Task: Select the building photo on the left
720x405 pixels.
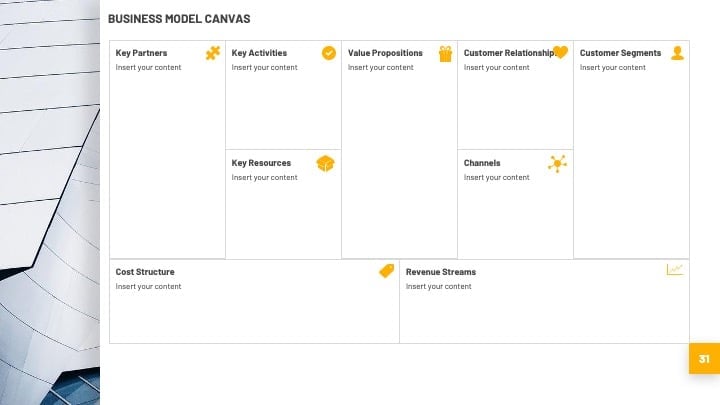Action: 50,202
